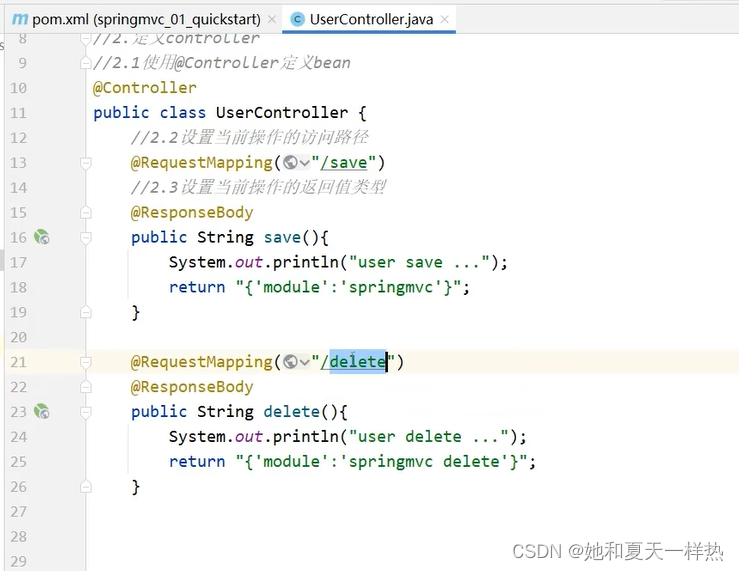Collapse the comment block at line 9

coord(86,63)
